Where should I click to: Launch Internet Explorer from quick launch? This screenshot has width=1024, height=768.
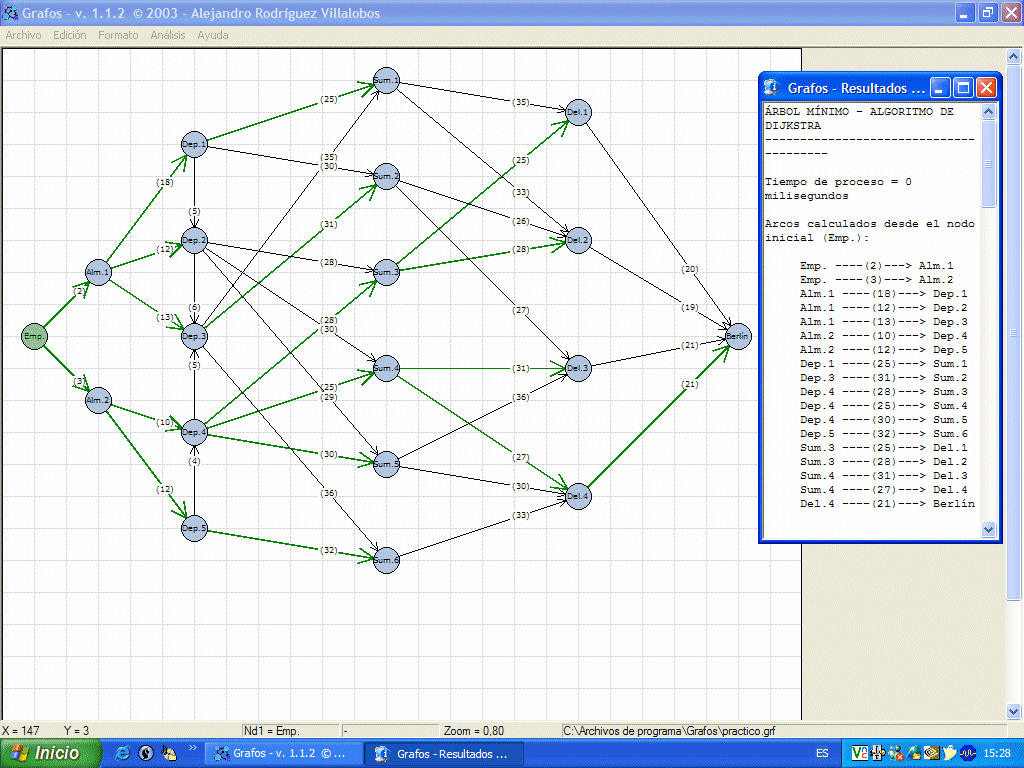(x=123, y=753)
